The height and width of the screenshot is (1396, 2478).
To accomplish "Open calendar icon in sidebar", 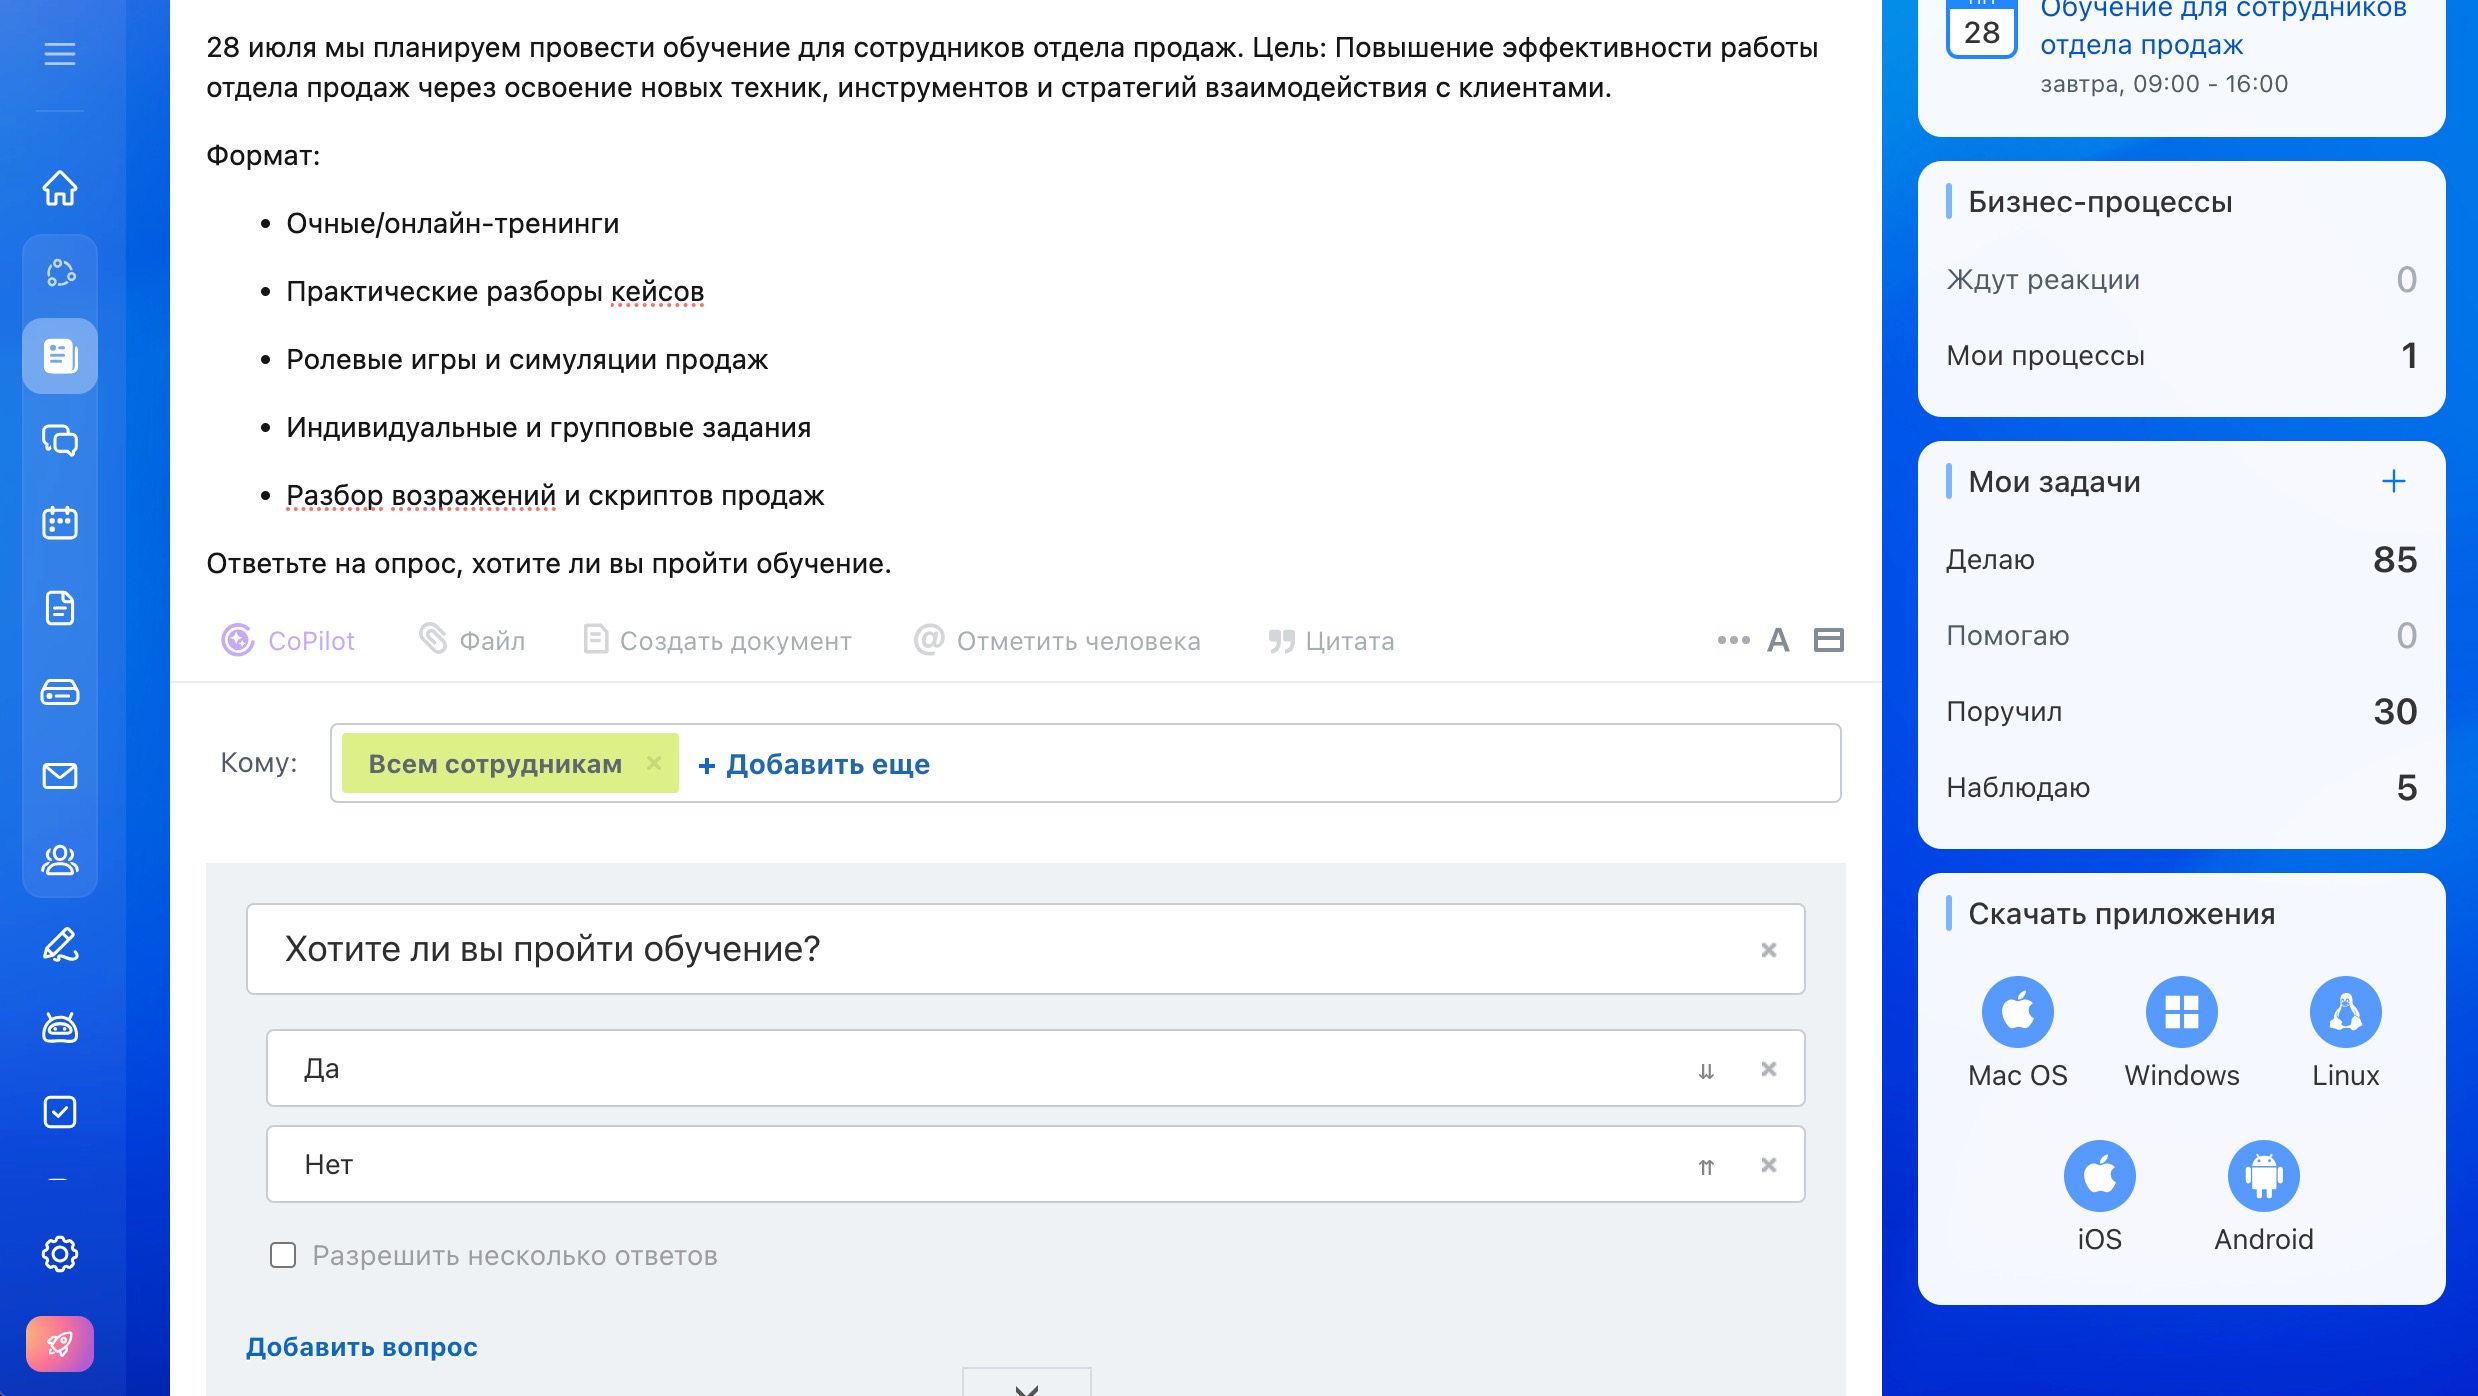I will (60, 523).
